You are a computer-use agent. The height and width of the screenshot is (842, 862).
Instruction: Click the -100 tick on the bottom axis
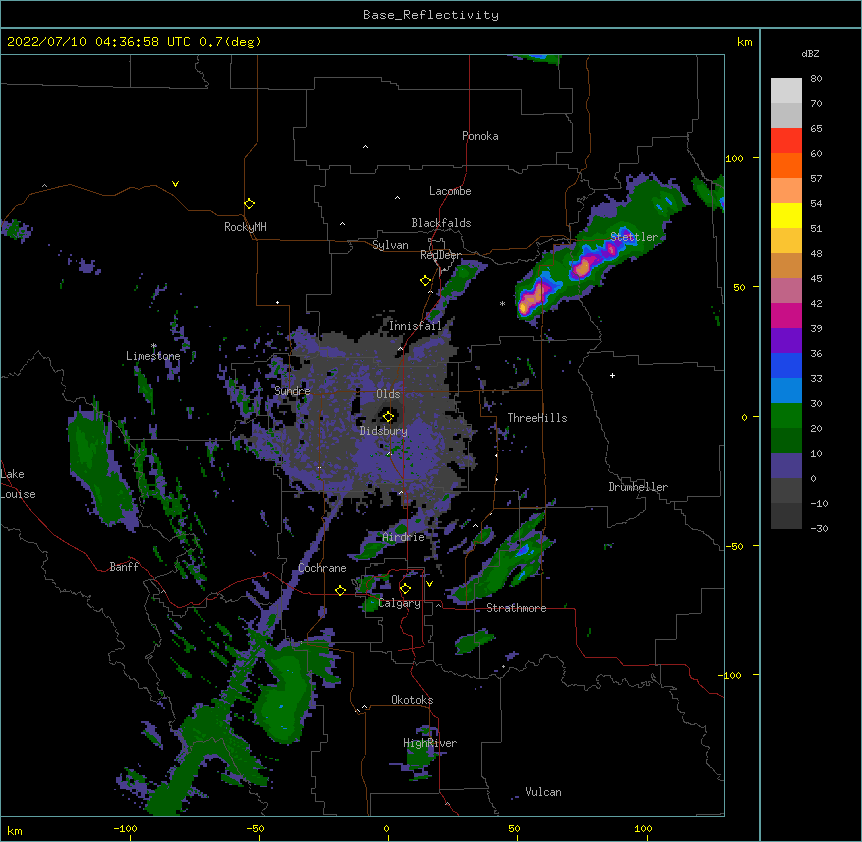[125, 828]
